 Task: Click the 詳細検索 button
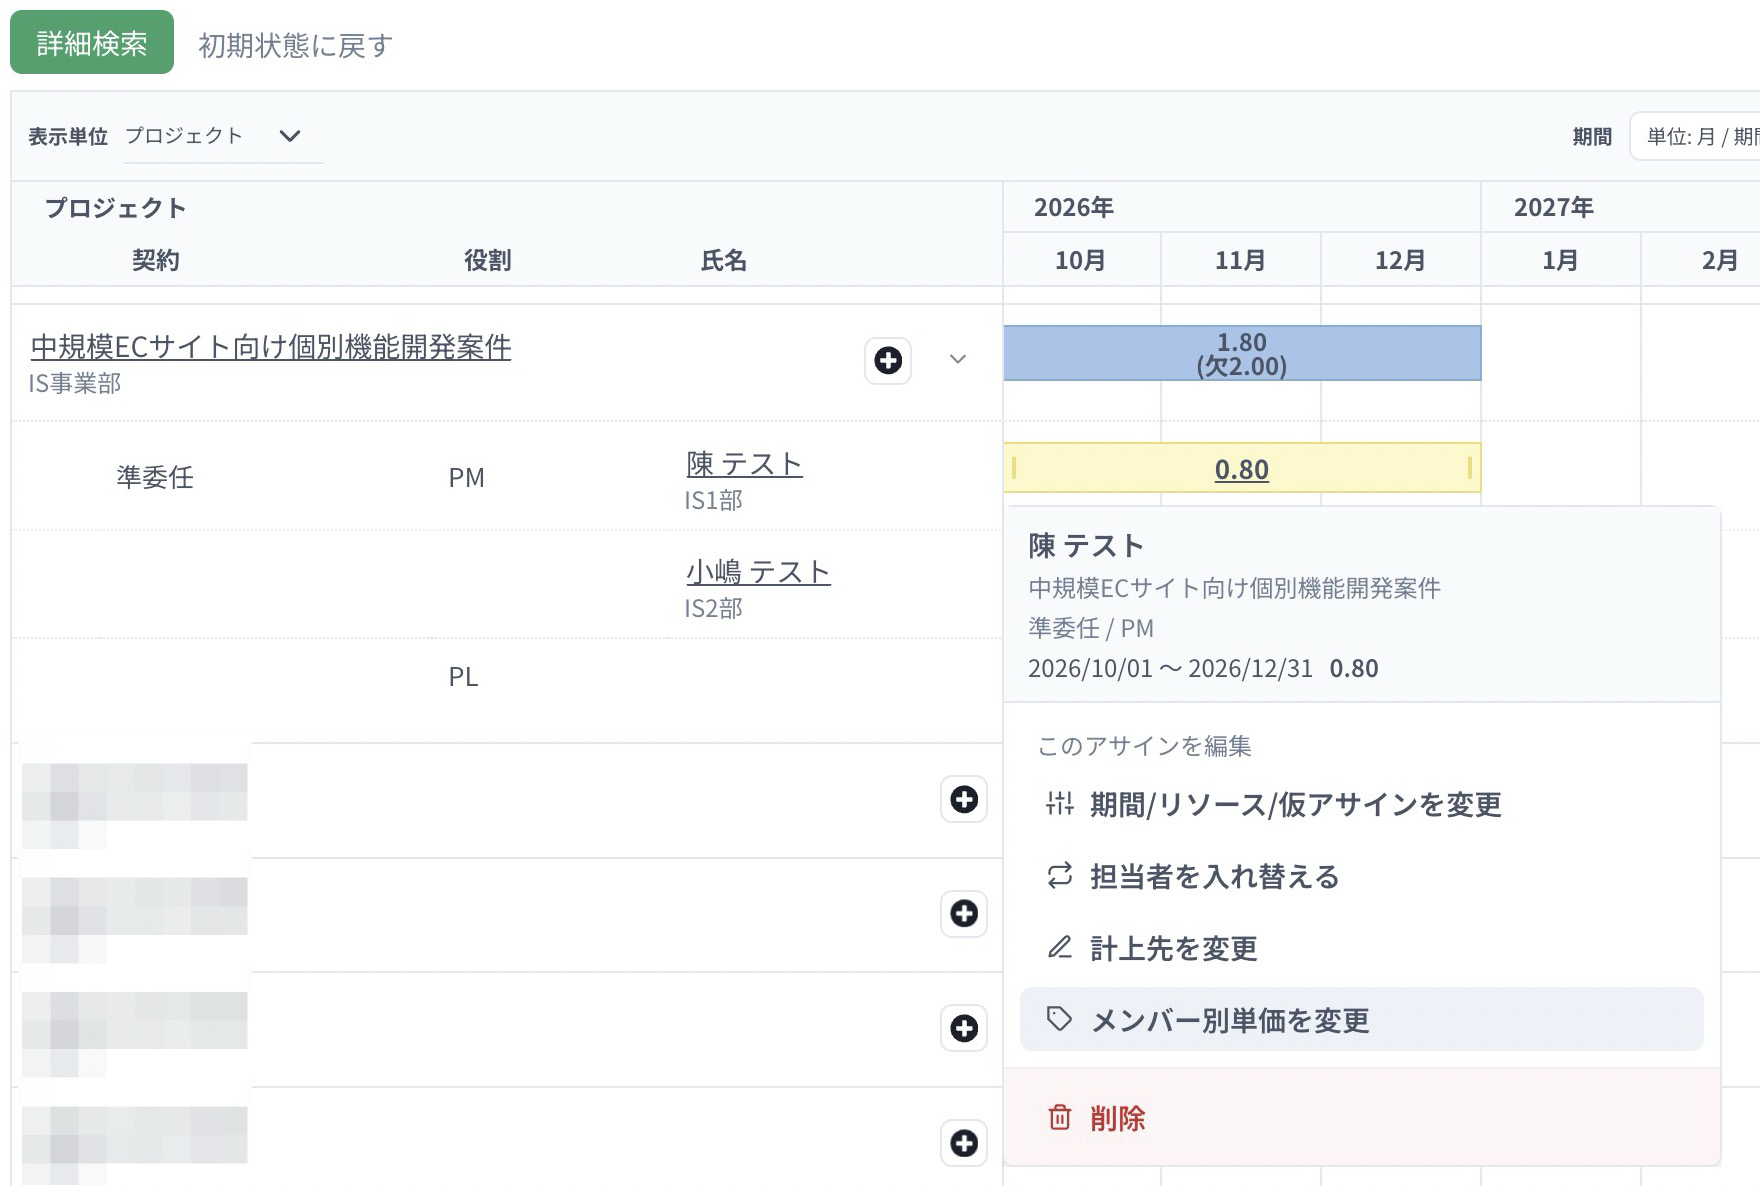point(92,43)
